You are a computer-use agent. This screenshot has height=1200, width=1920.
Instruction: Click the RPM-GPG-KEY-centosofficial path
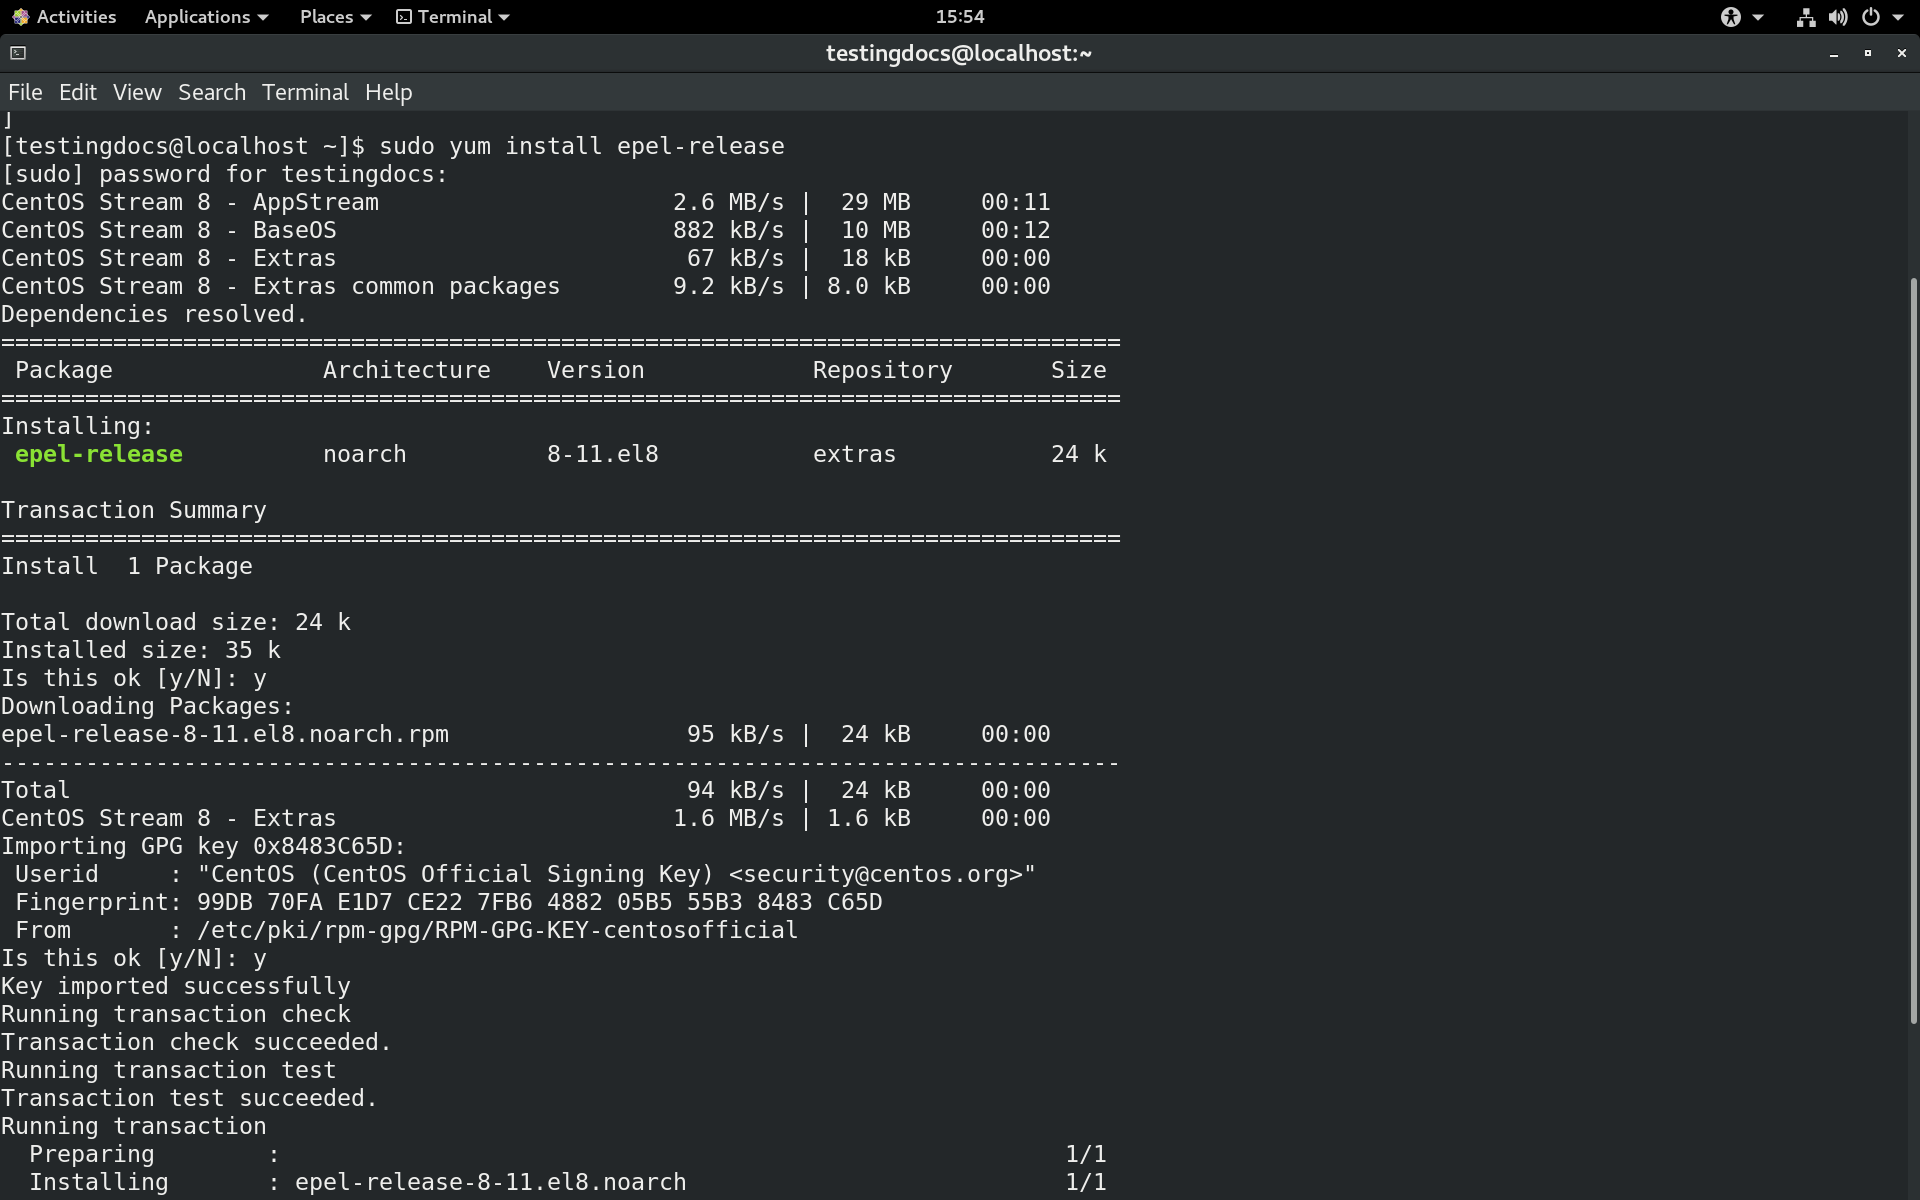point(498,930)
